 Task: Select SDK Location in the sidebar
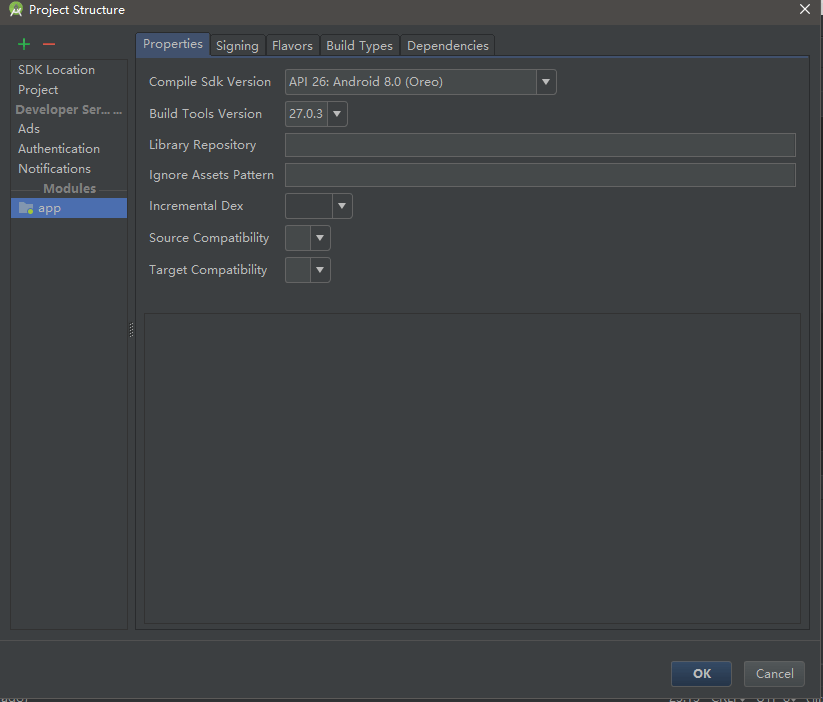click(69, 70)
